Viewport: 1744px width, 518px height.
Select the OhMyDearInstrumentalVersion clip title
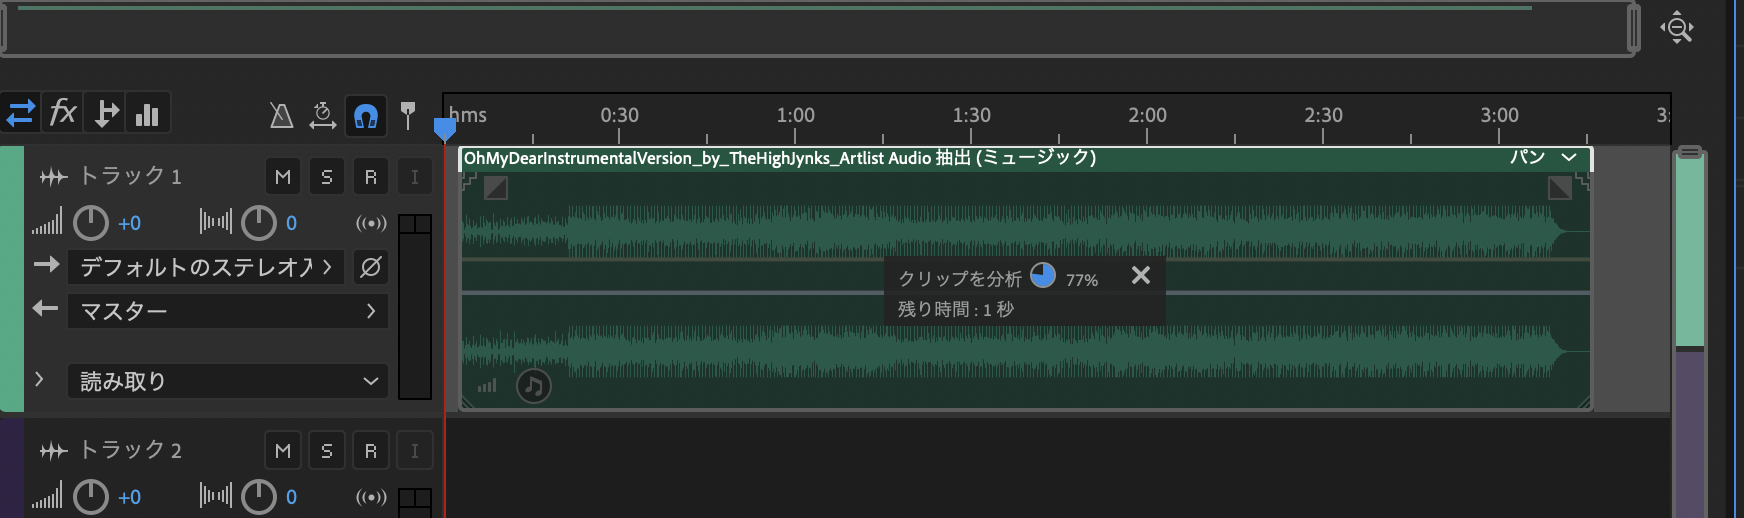point(780,157)
